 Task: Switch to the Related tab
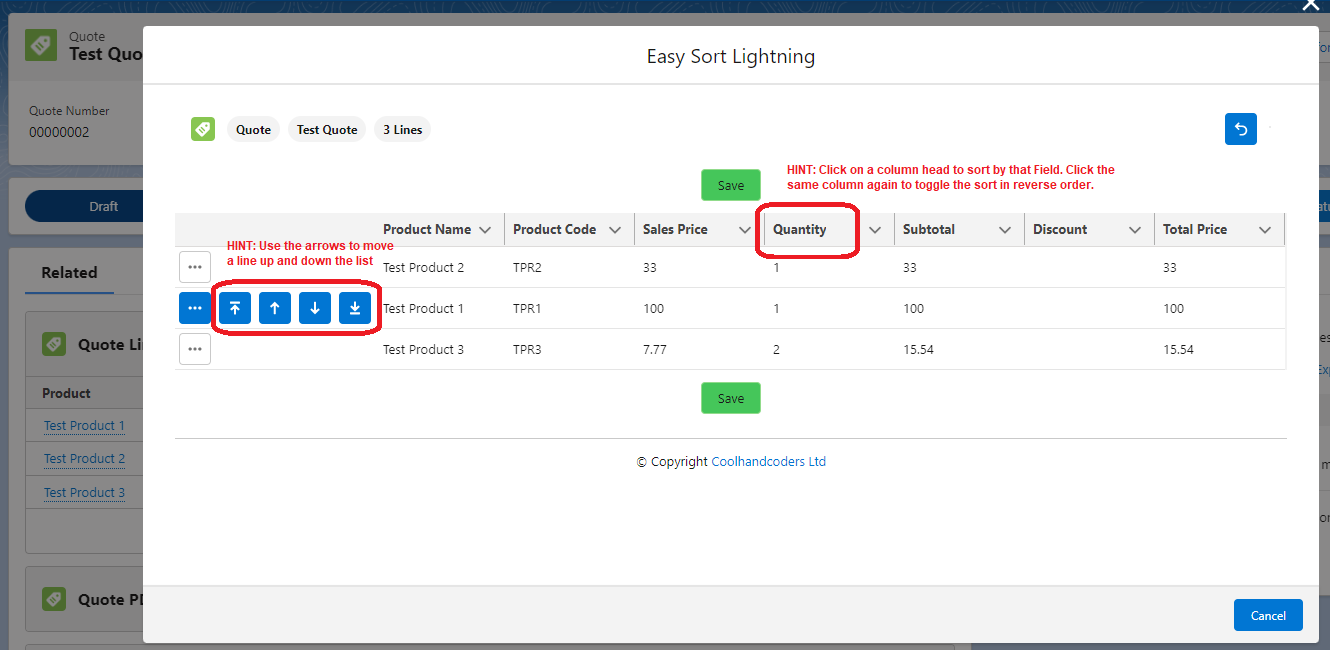(69, 272)
